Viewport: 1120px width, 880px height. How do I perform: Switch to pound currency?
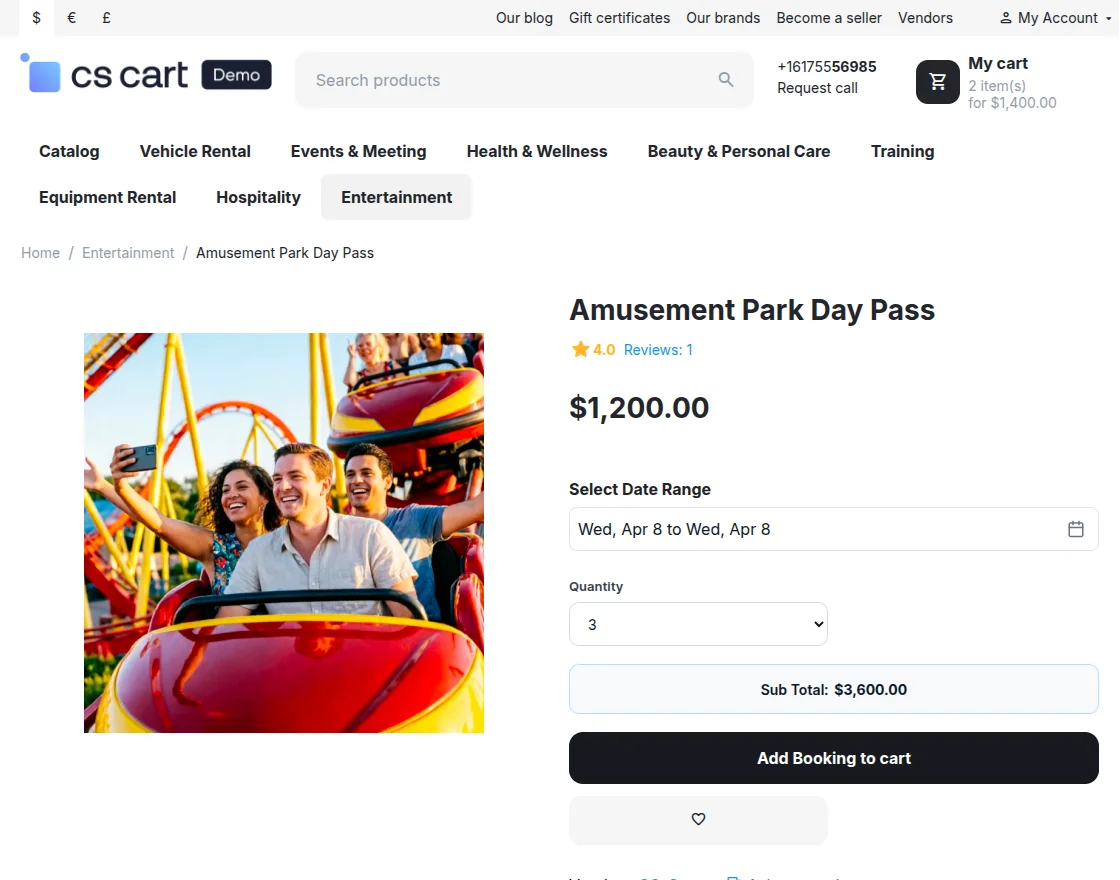[x=106, y=17]
